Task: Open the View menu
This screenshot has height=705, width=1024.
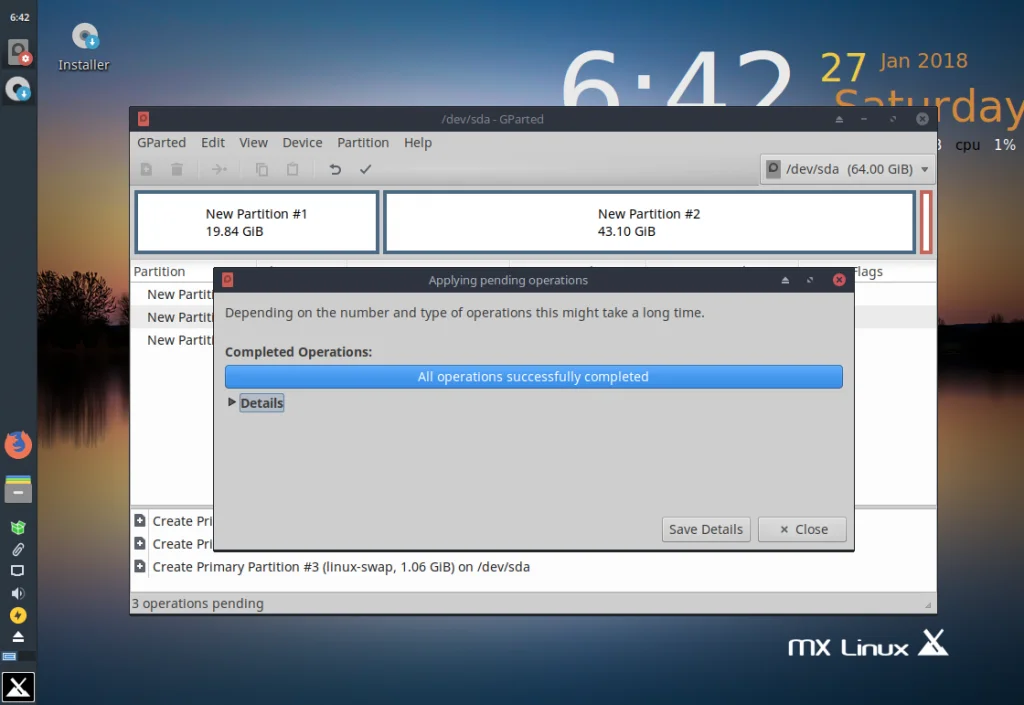Action: 253,142
